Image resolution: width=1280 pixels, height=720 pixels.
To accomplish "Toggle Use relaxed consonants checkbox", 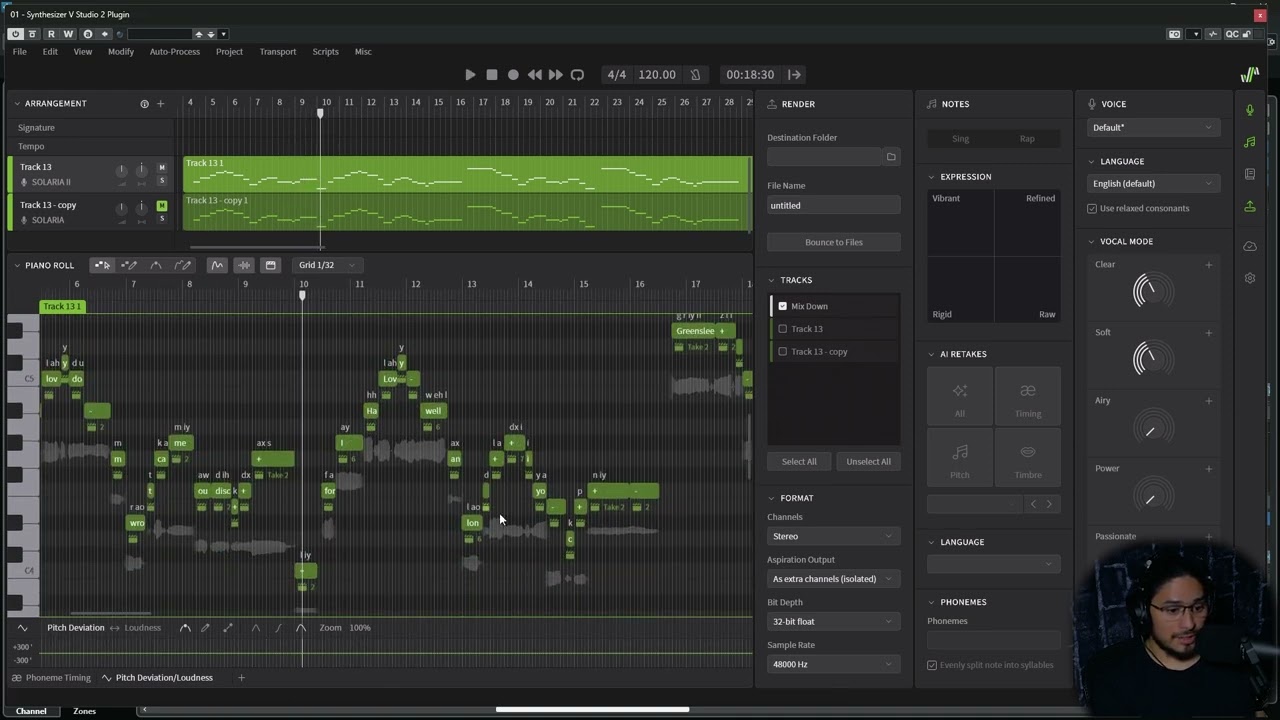I will coord(1092,209).
